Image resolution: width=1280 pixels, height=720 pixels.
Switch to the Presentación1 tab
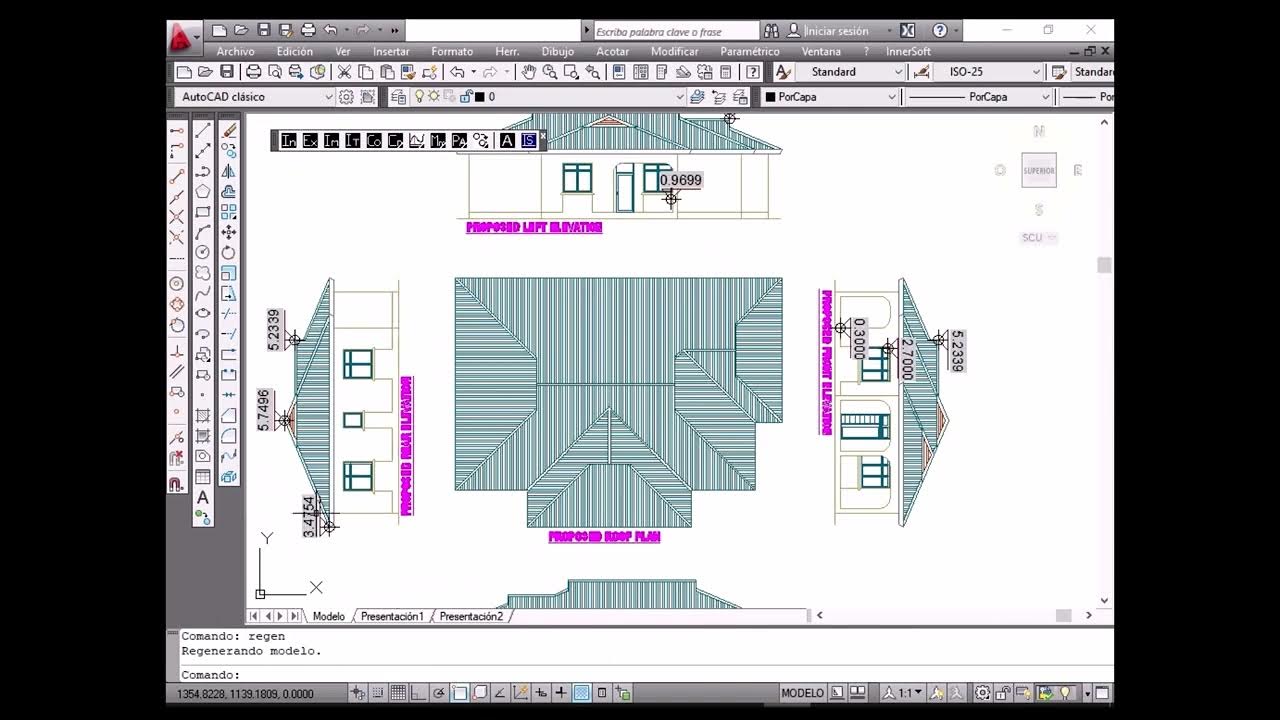coord(392,616)
